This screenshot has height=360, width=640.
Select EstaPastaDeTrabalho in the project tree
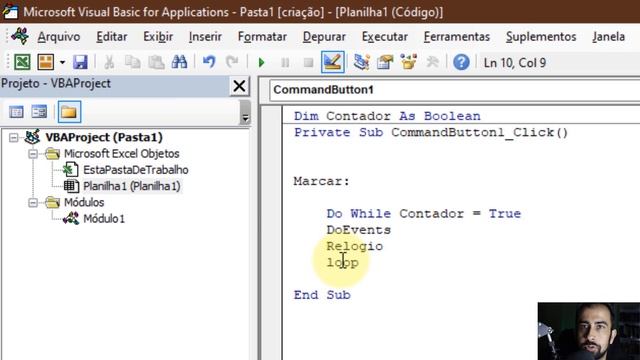coord(136,170)
